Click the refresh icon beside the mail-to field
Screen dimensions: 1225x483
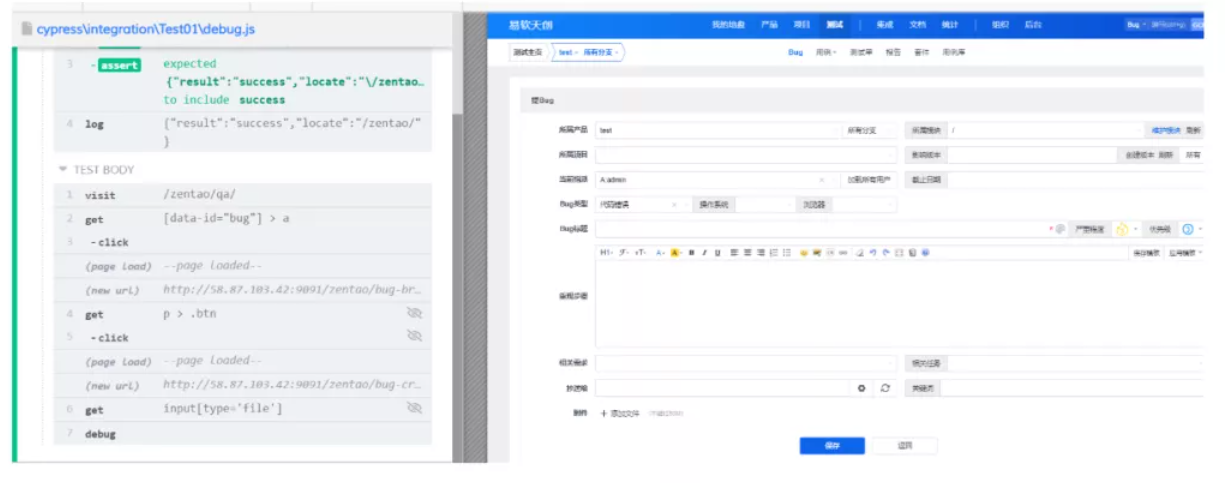click(884, 388)
